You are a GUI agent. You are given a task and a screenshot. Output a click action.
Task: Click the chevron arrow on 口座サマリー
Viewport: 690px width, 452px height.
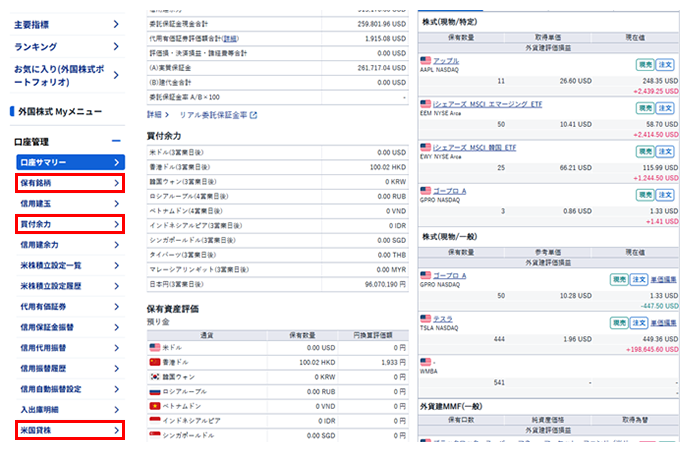pyautogui.click(x=116, y=162)
